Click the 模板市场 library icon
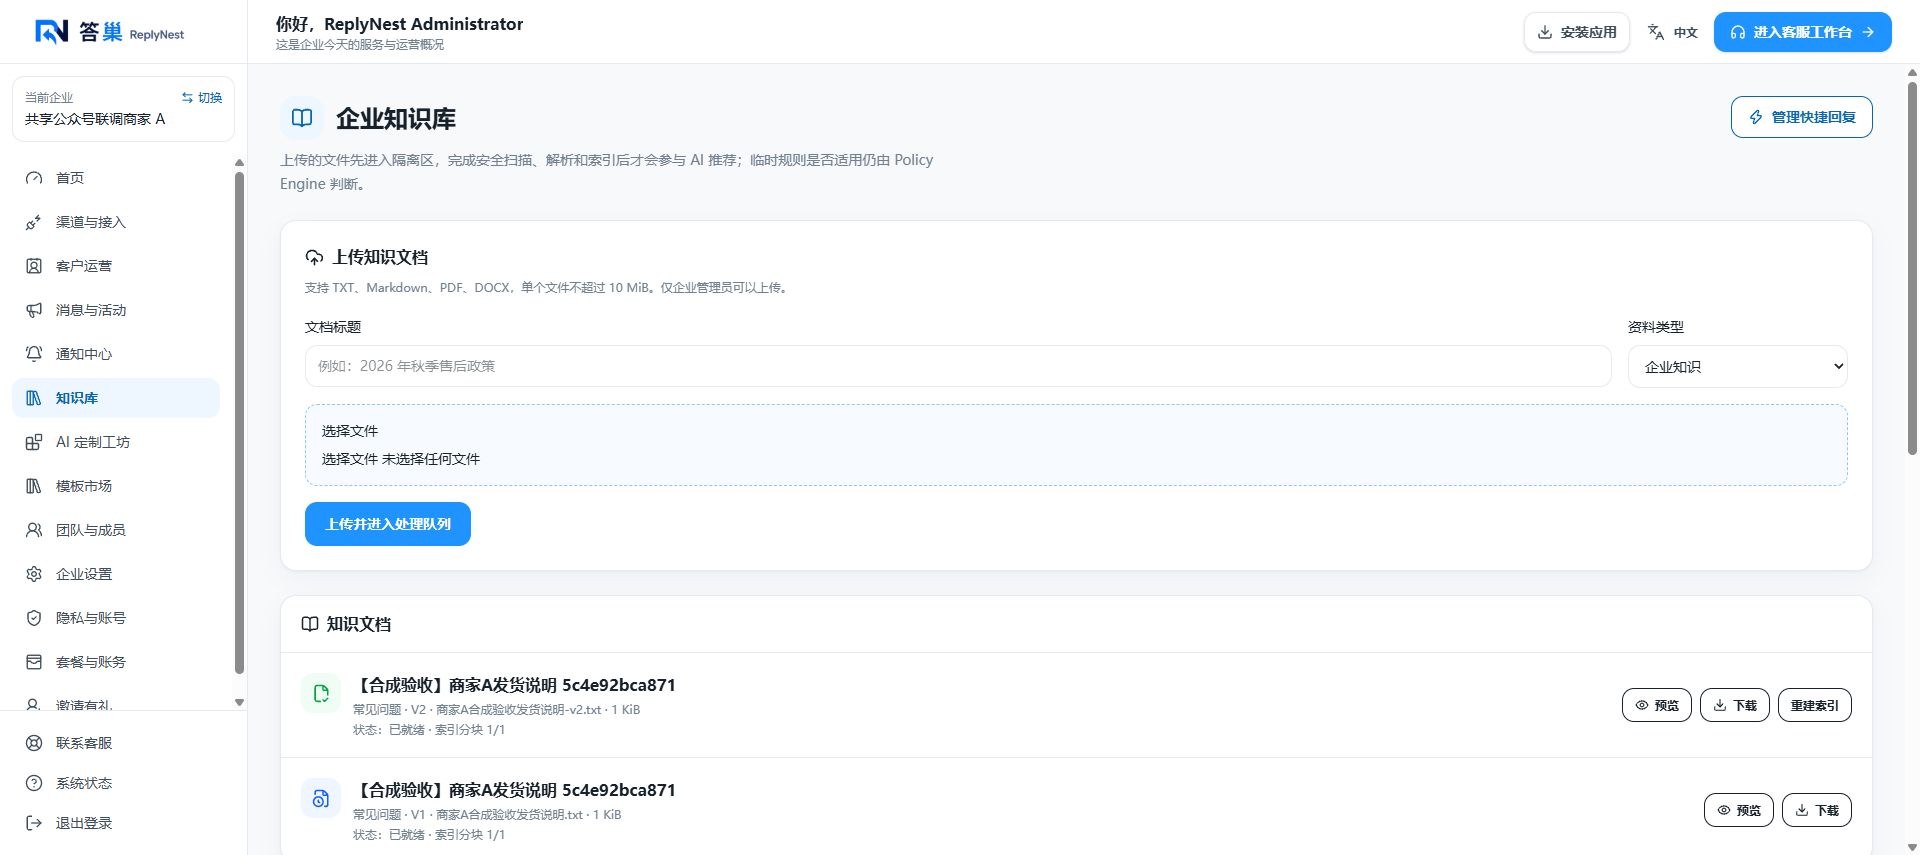This screenshot has width=1920, height=855. [34, 486]
